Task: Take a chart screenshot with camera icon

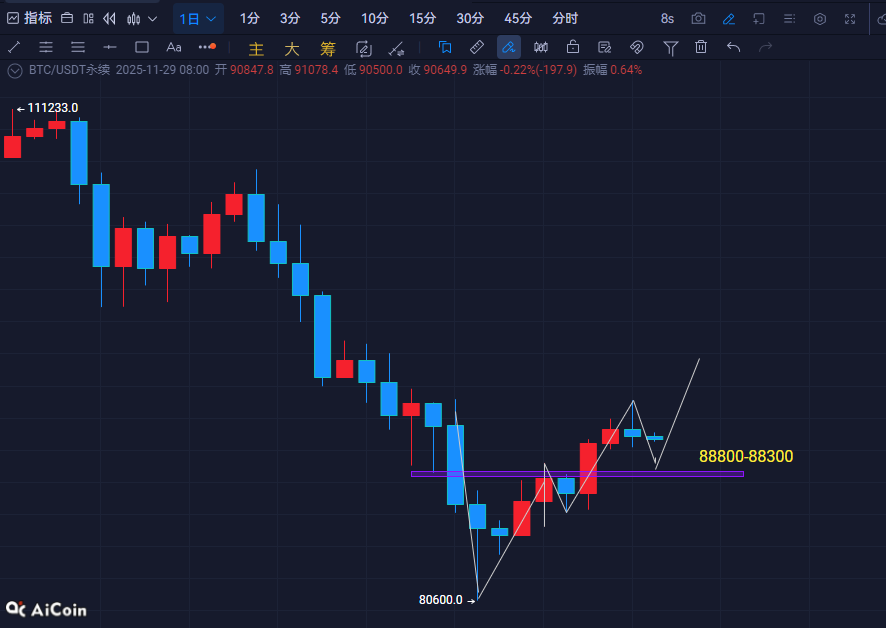Action: point(698,18)
